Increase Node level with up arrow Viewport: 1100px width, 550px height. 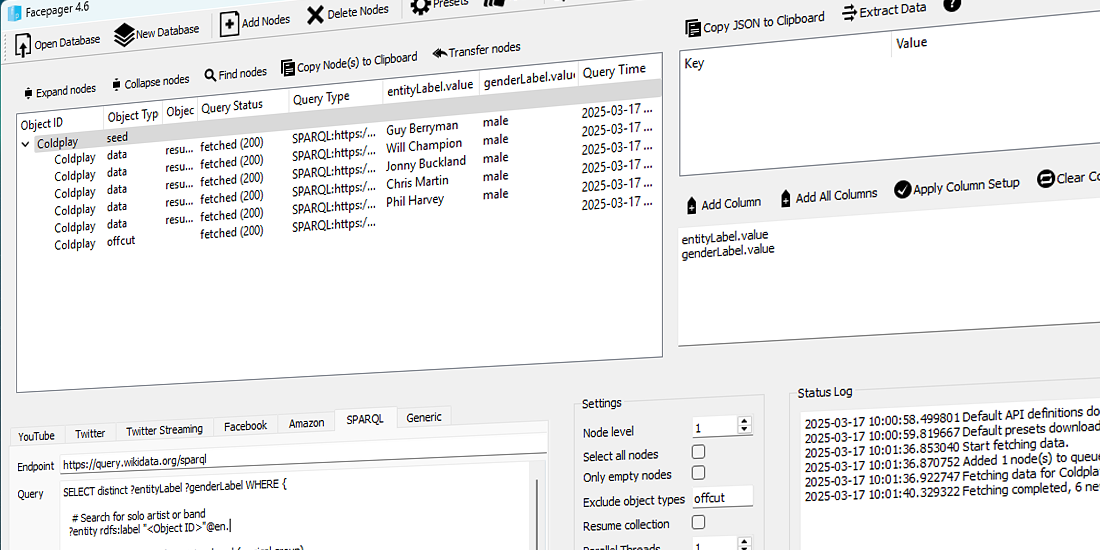(x=744, y=422)
